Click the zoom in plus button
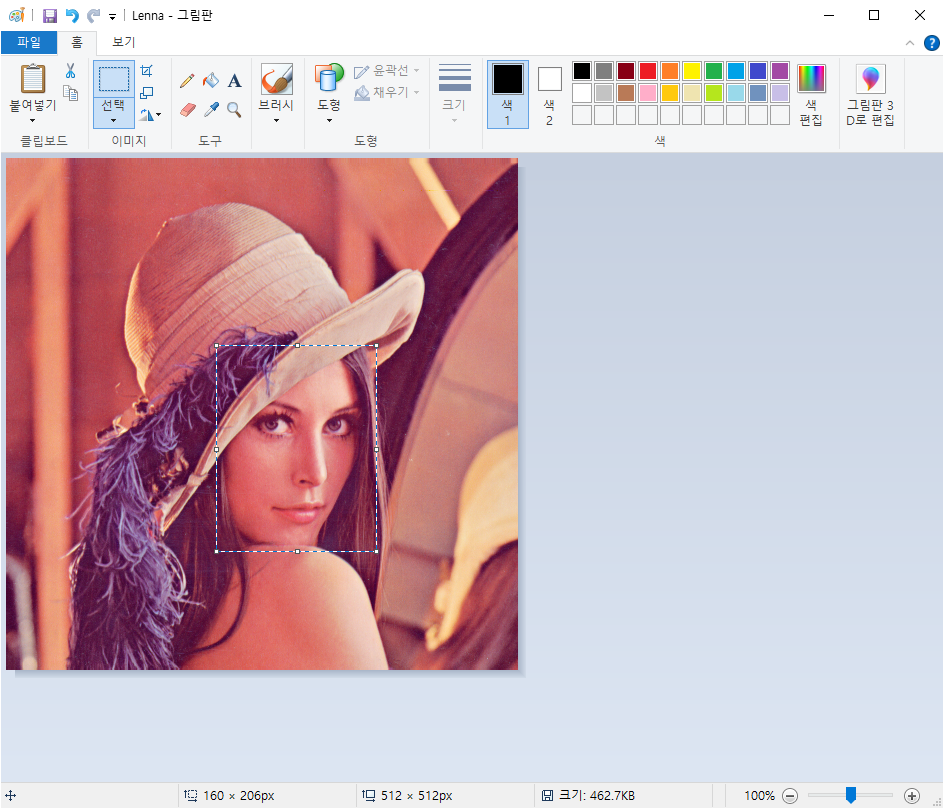This screenshot has height=809, width=944. [912, 796]
